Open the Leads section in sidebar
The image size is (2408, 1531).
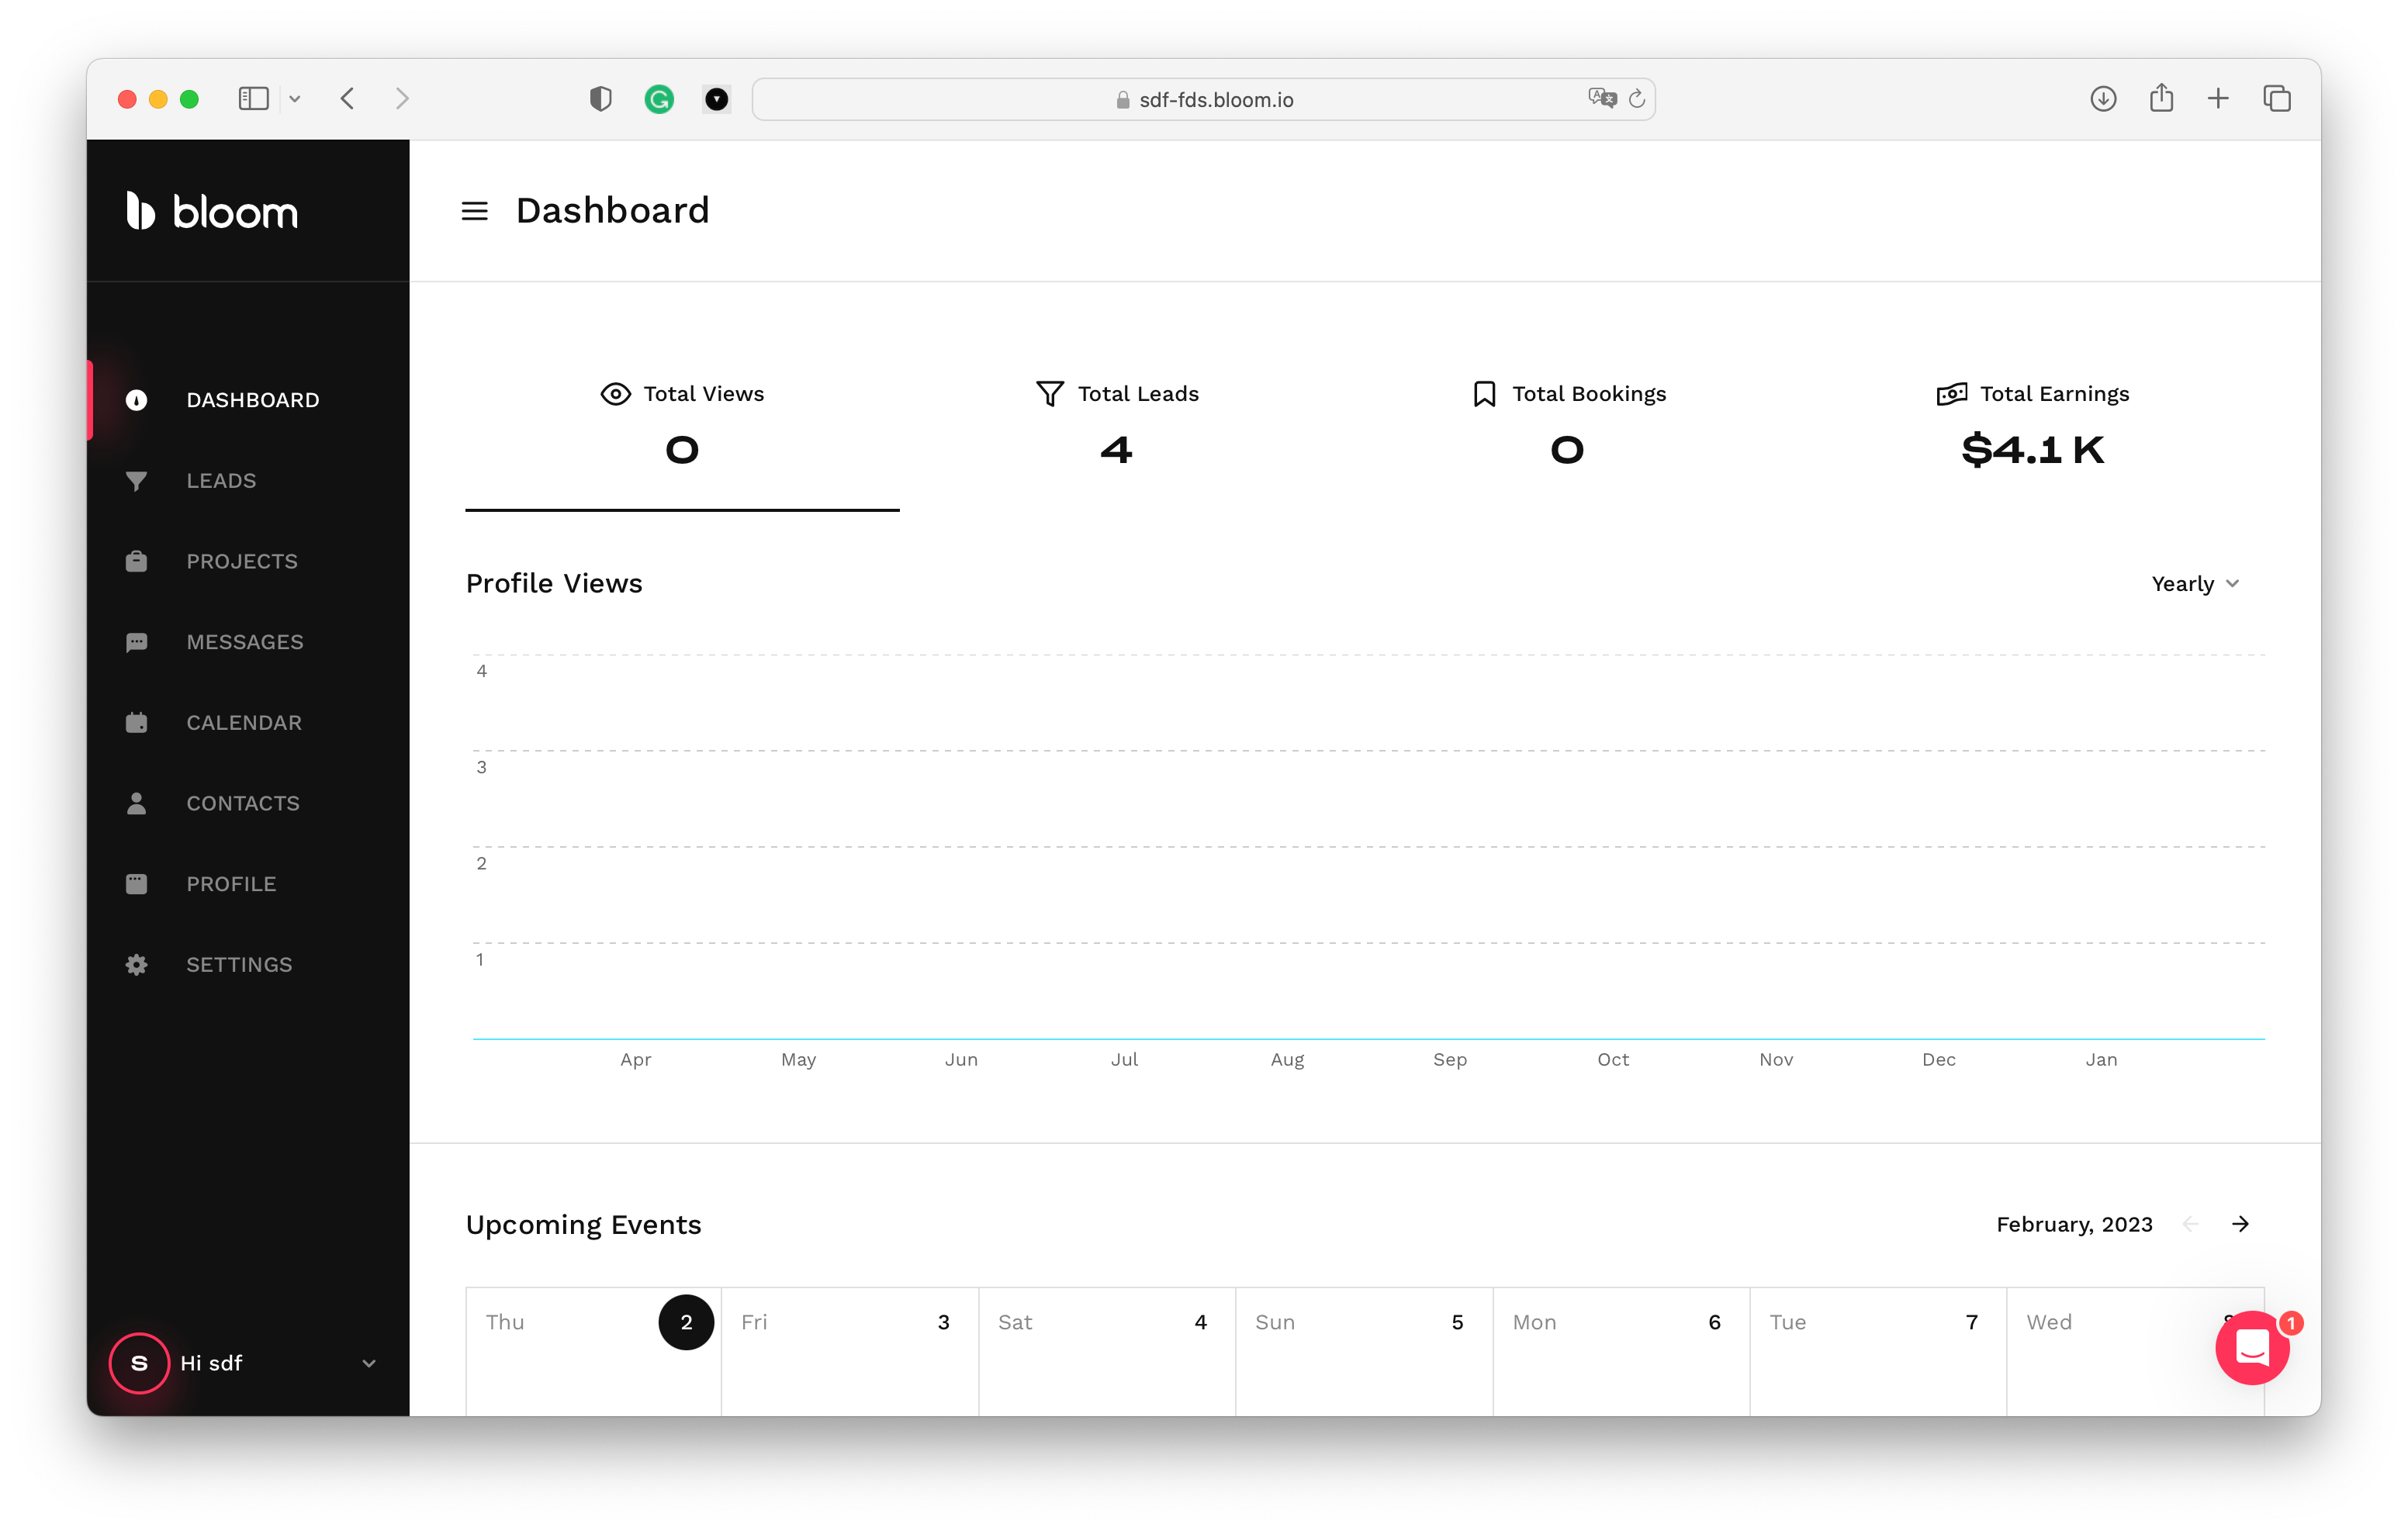coord(220,481)
